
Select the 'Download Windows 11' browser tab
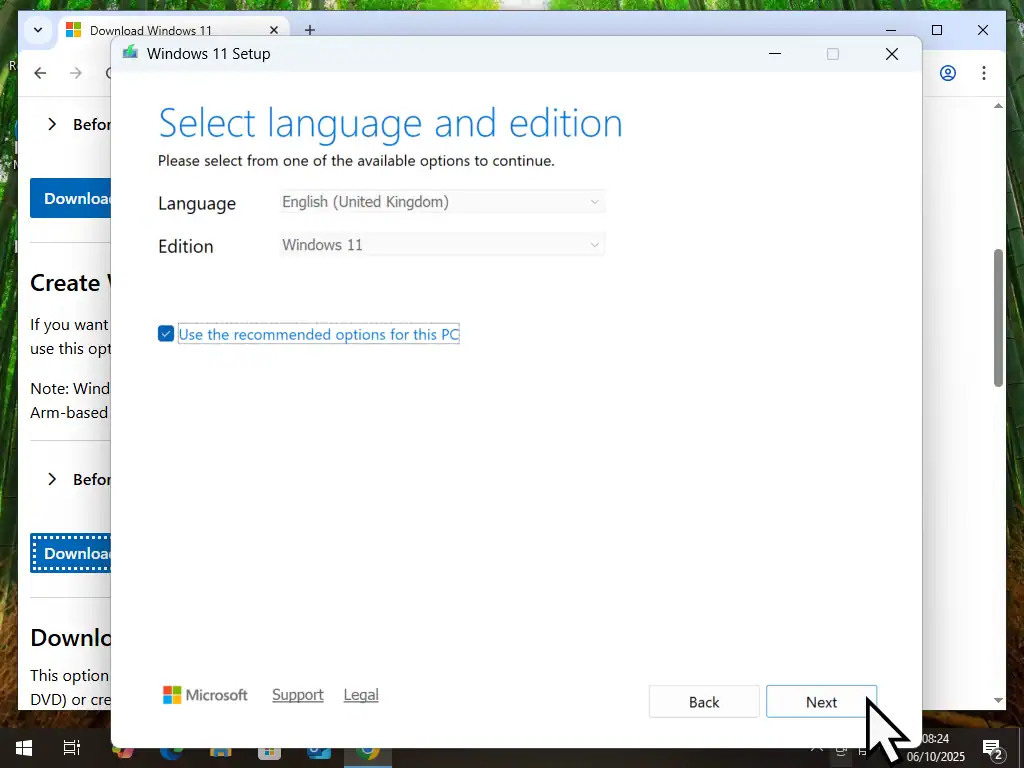tap(150, 30)
